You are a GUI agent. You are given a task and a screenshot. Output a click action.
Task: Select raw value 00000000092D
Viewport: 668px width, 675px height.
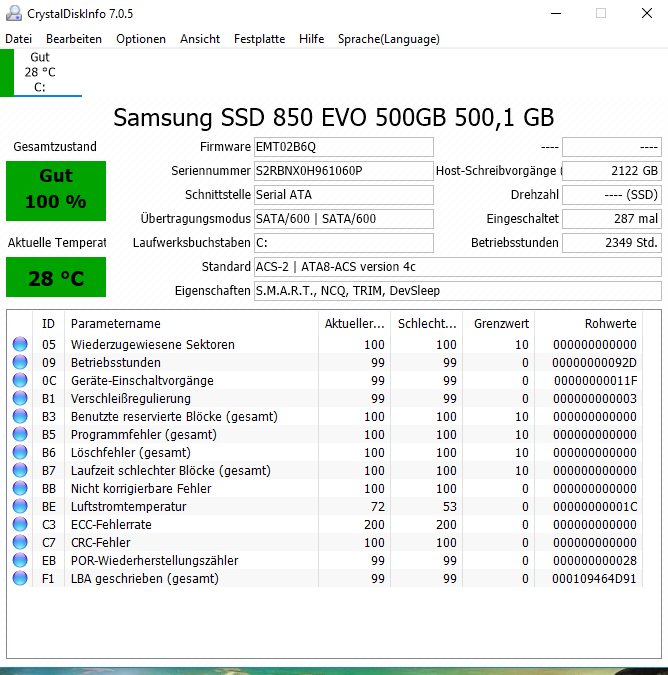pyautogui.click(x=594, y=362)
